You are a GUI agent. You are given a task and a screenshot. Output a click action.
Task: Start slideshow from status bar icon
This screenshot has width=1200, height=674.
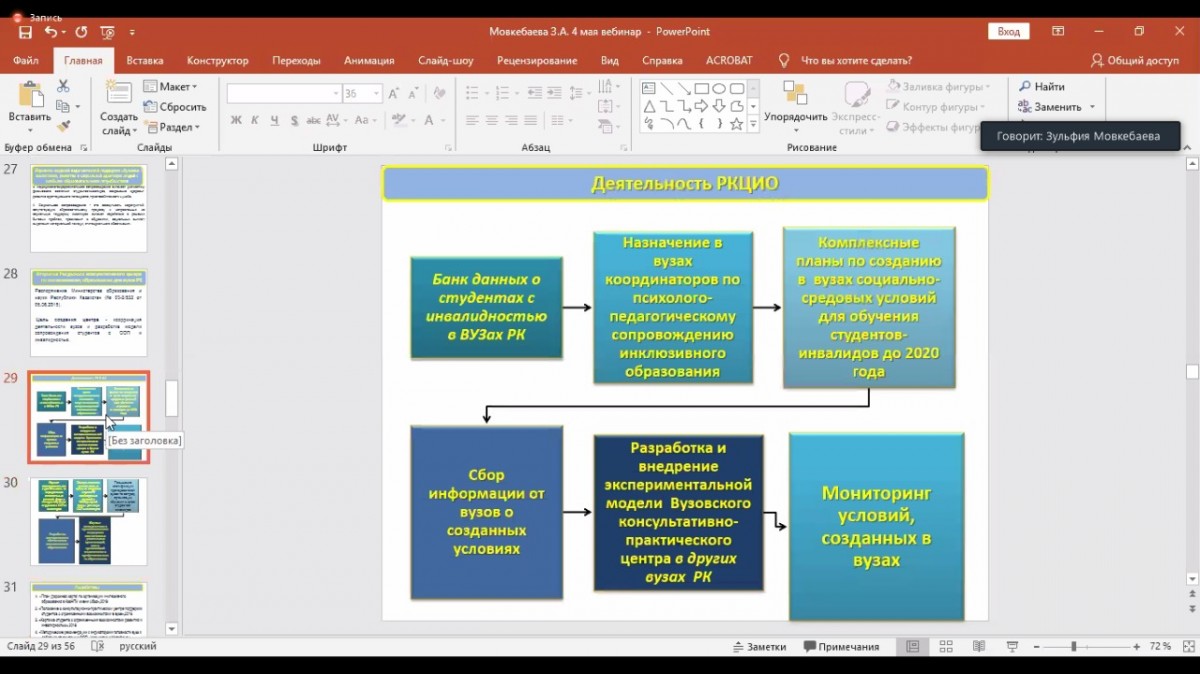coord(1012,647)
